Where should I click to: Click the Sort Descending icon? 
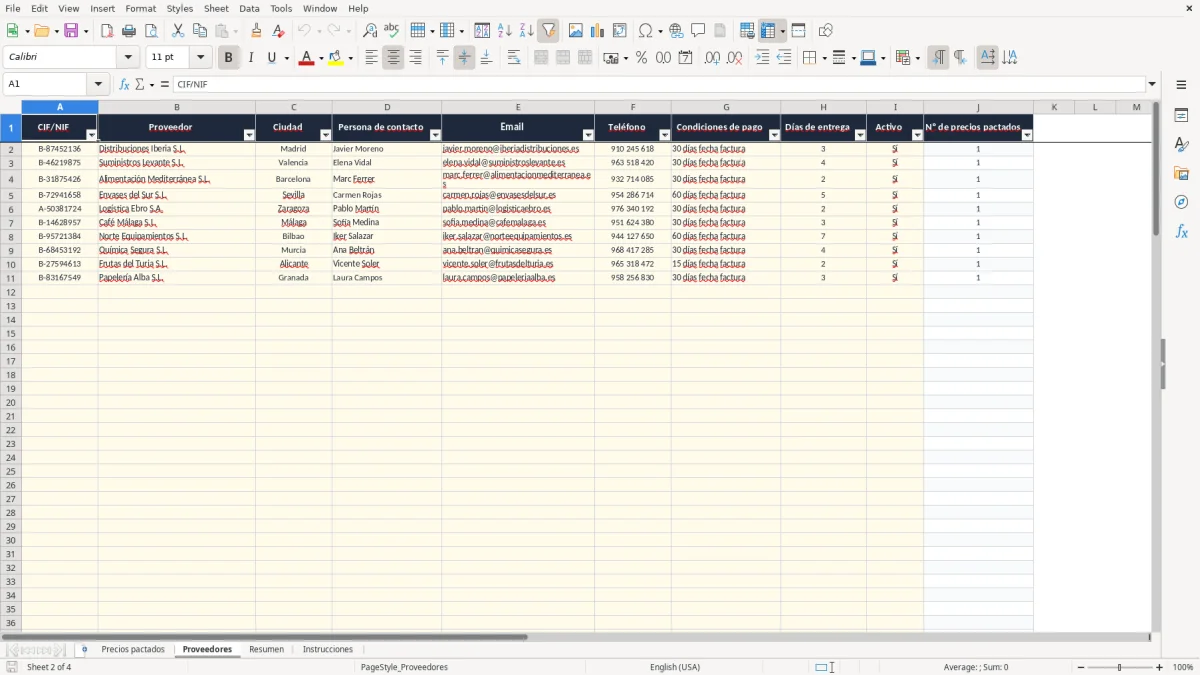527,31
